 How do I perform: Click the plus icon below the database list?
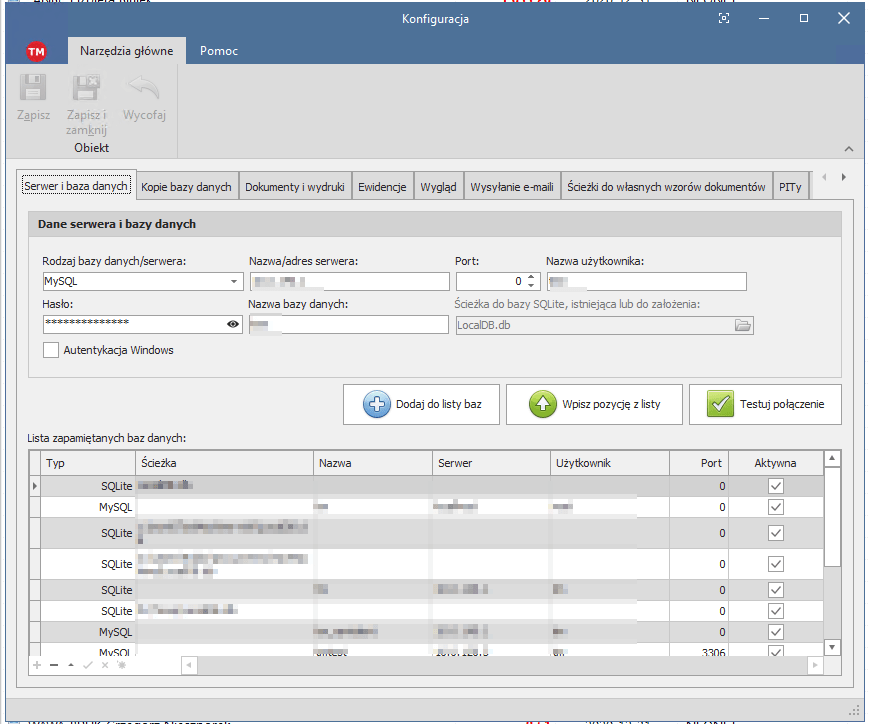point(37,664)
